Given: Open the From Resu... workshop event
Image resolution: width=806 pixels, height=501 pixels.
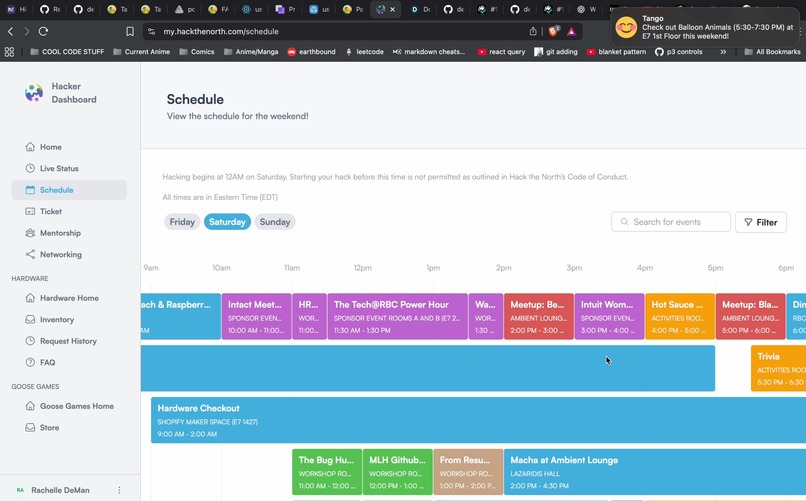Looking at the screenshot, I should [468, 472].
